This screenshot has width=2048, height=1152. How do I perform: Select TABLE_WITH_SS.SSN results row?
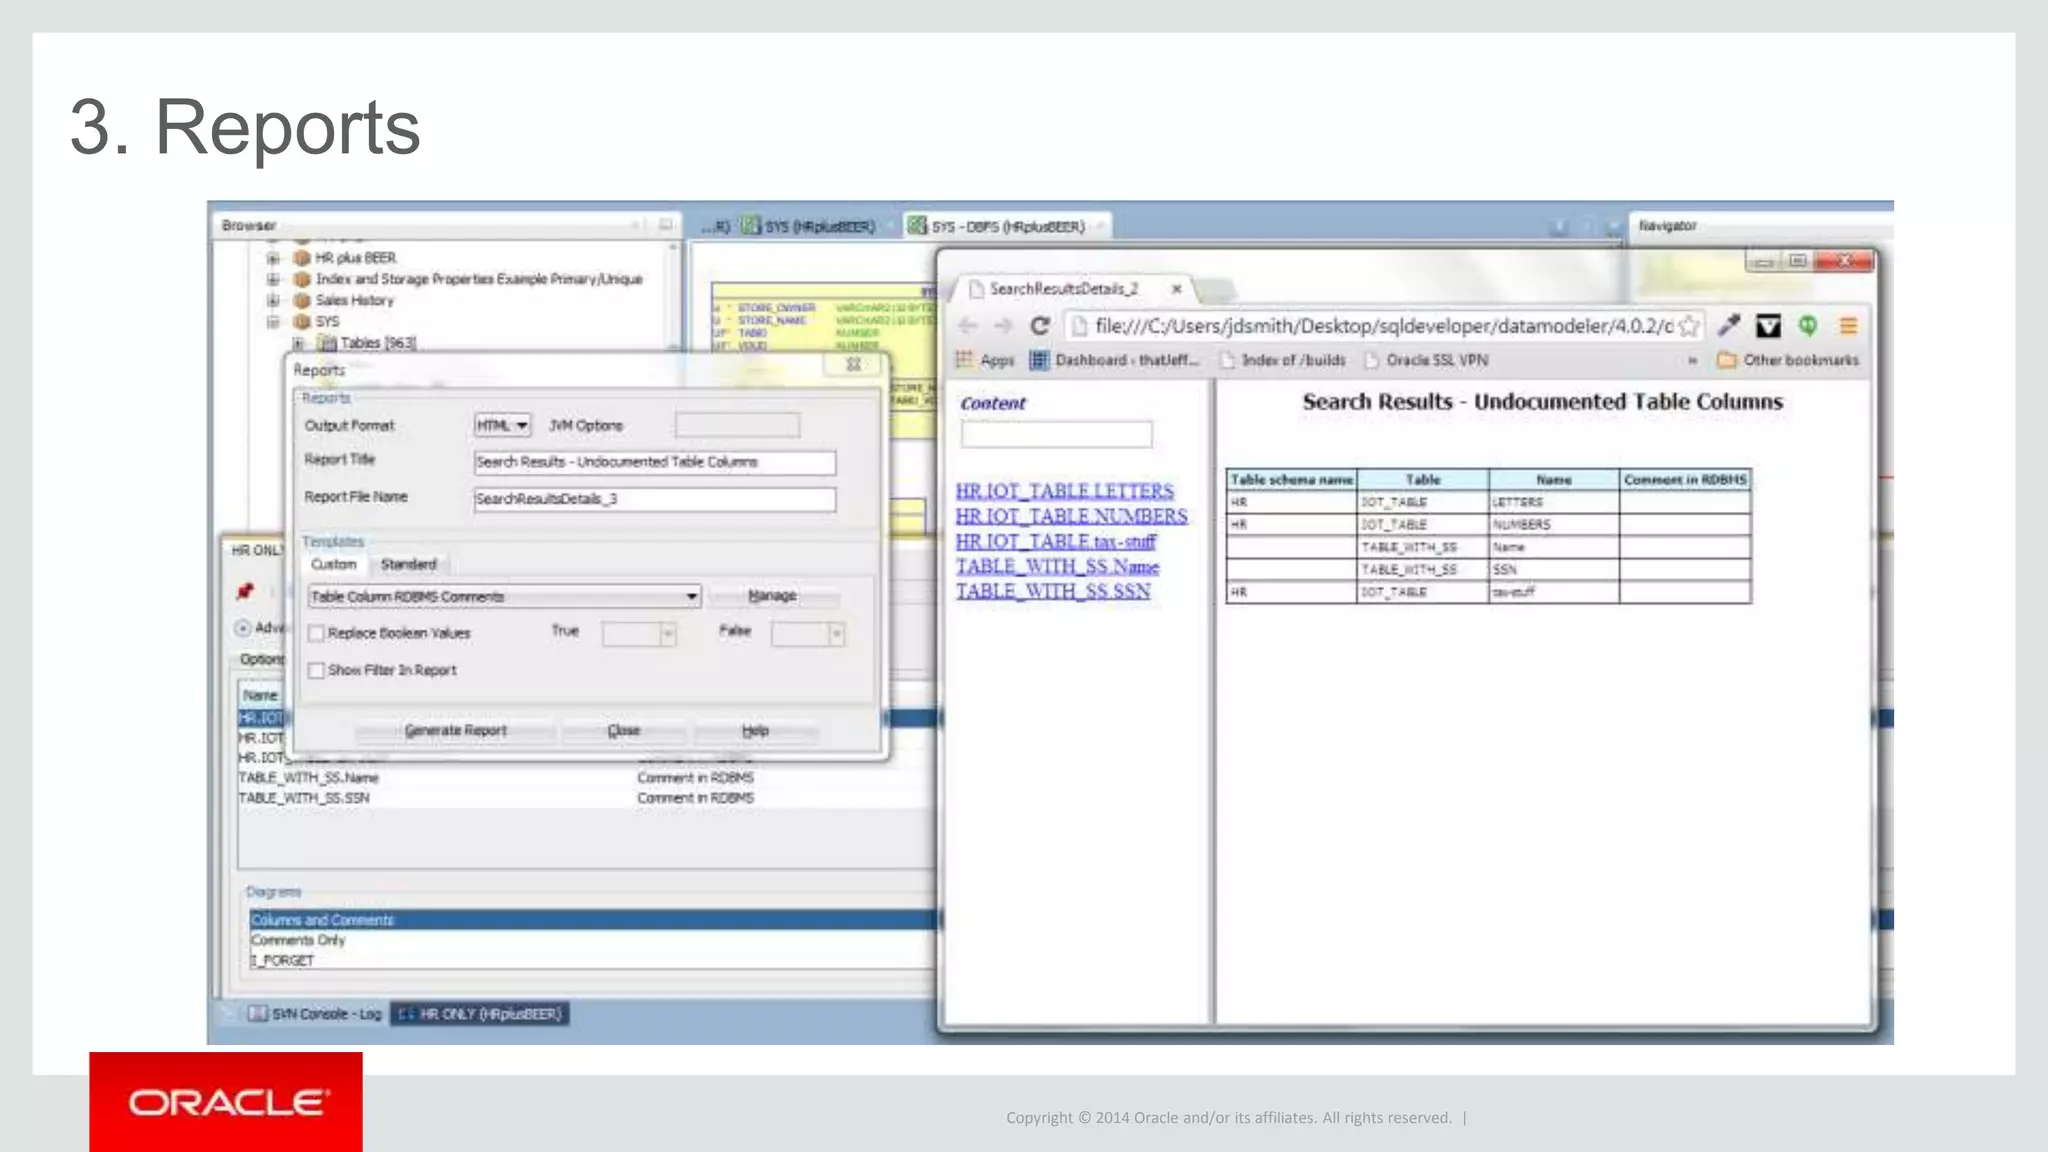click(586, 798)
